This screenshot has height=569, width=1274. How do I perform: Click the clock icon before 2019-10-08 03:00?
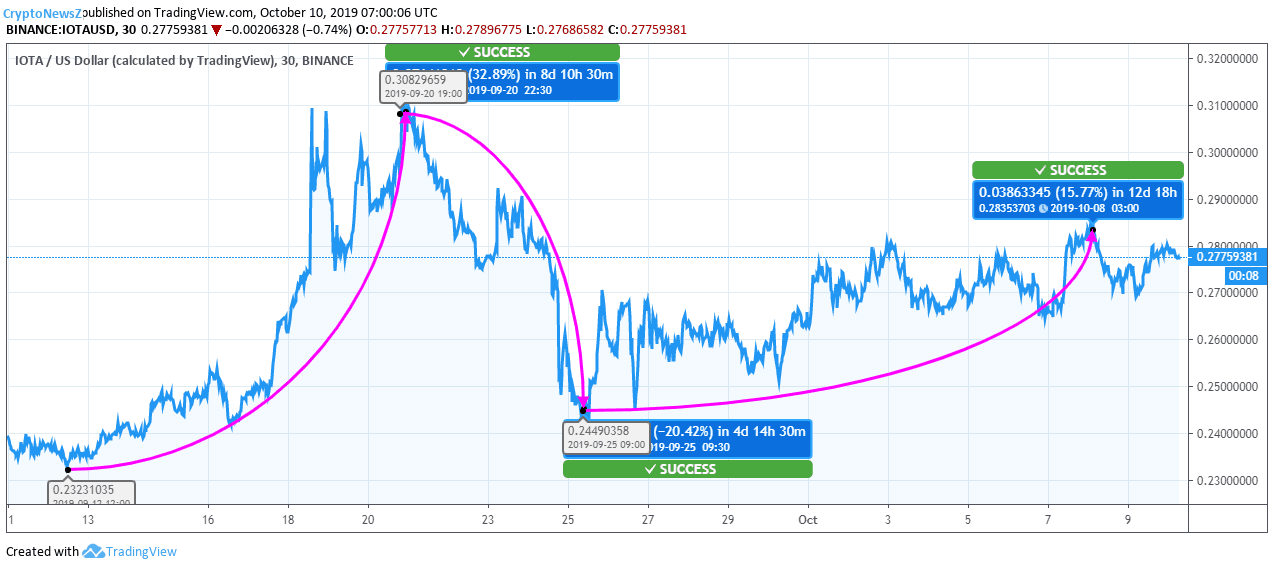click(1043, 208)
